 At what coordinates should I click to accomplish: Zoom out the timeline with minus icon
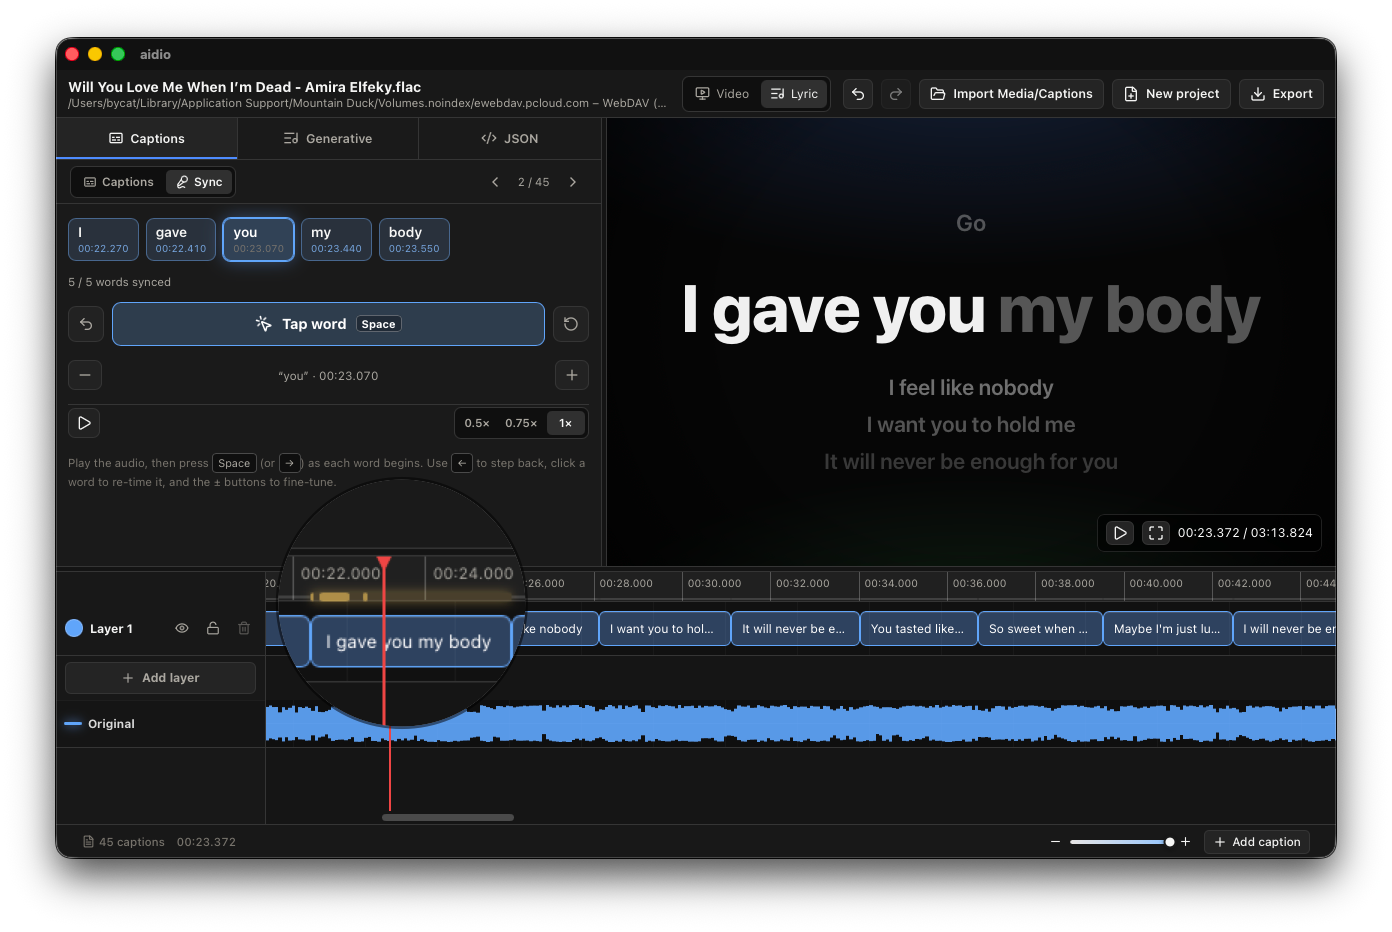[x=1055, y=842]
